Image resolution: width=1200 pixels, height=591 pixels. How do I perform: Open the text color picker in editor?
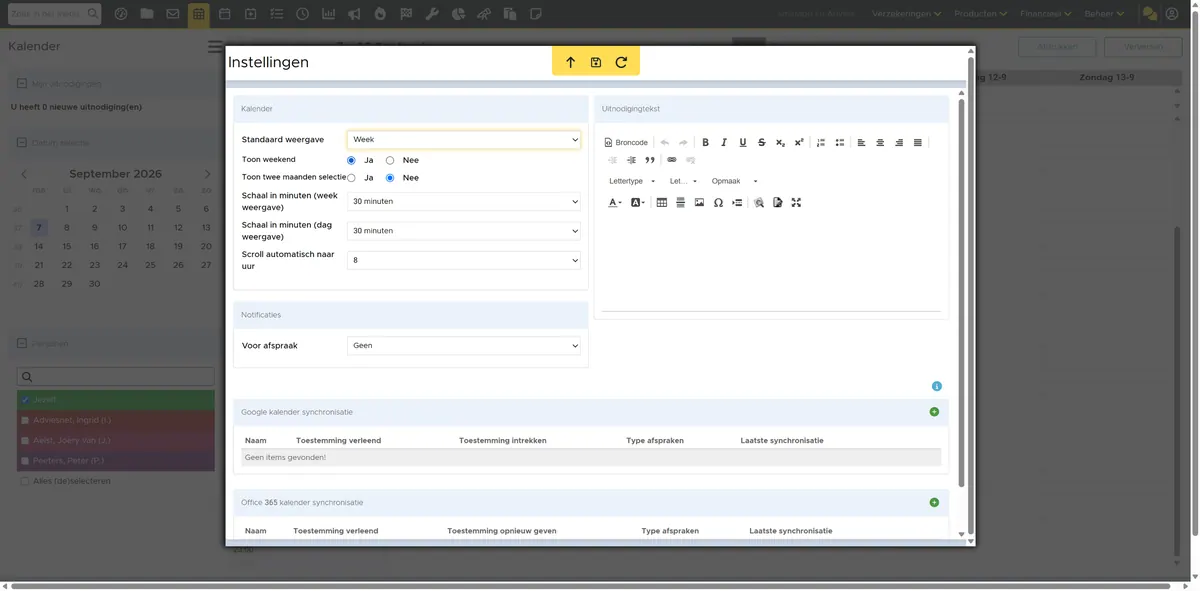(x=615, y=203)
